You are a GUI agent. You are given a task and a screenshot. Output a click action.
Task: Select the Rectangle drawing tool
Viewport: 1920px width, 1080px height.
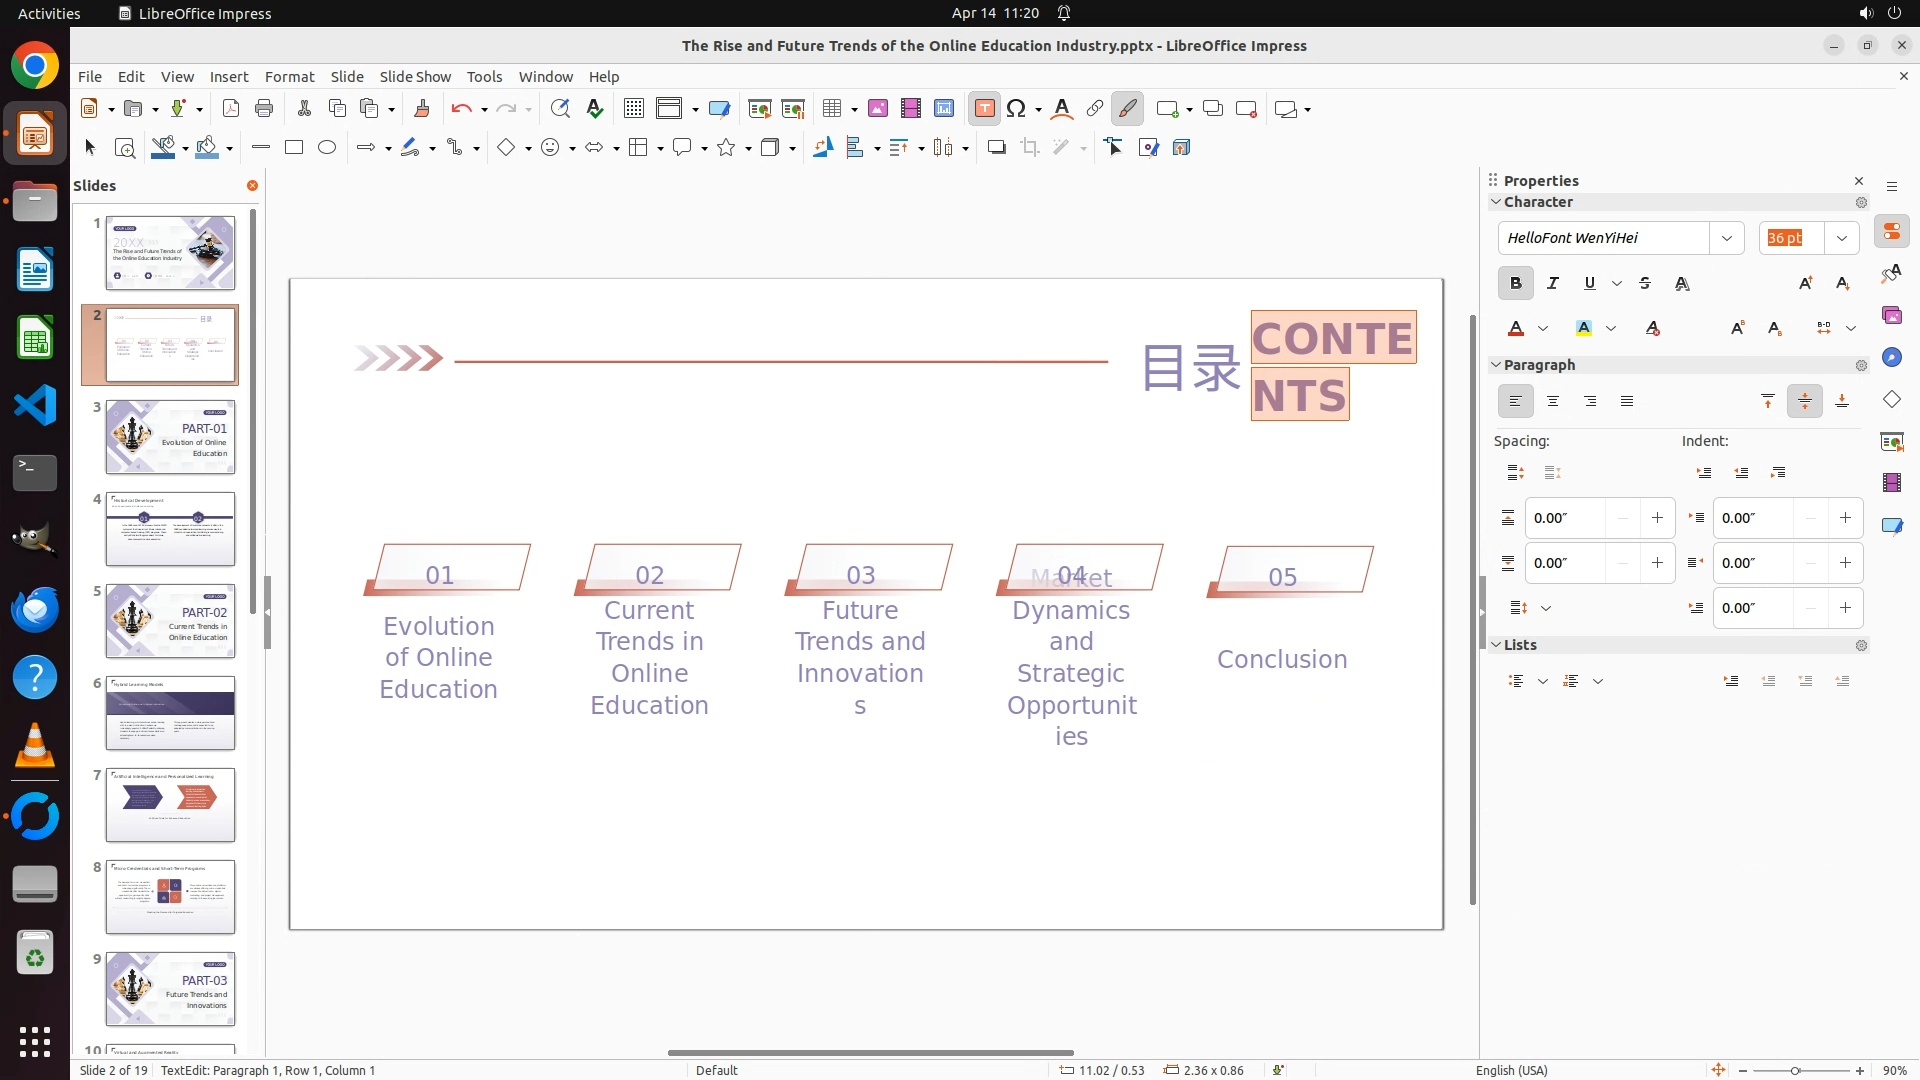pyautogui.click(x=294, y=148)
